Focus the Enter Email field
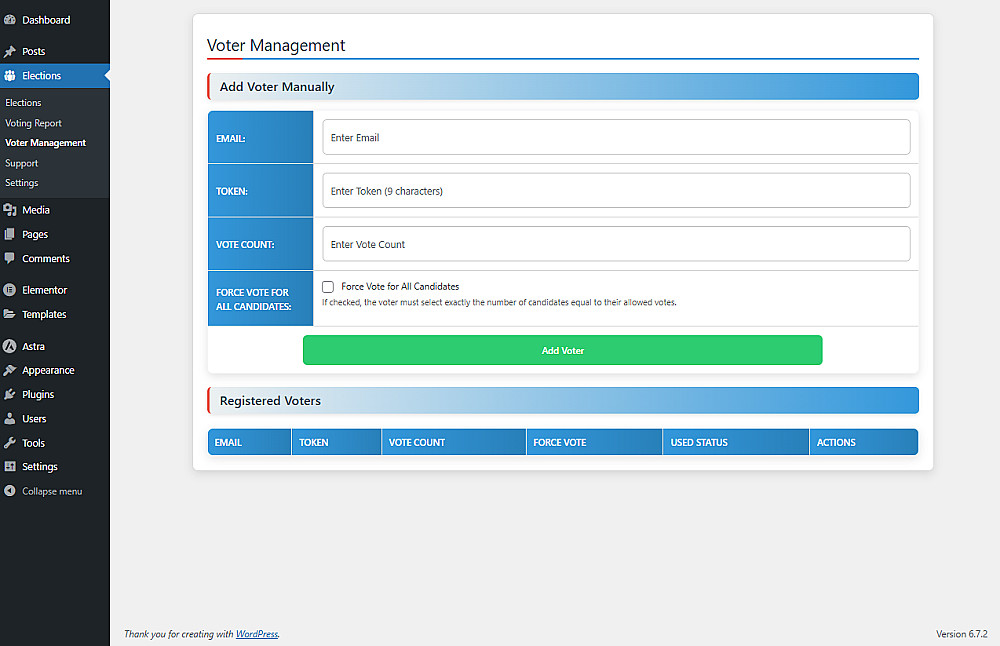1000x646 pixels. point(616,137)
